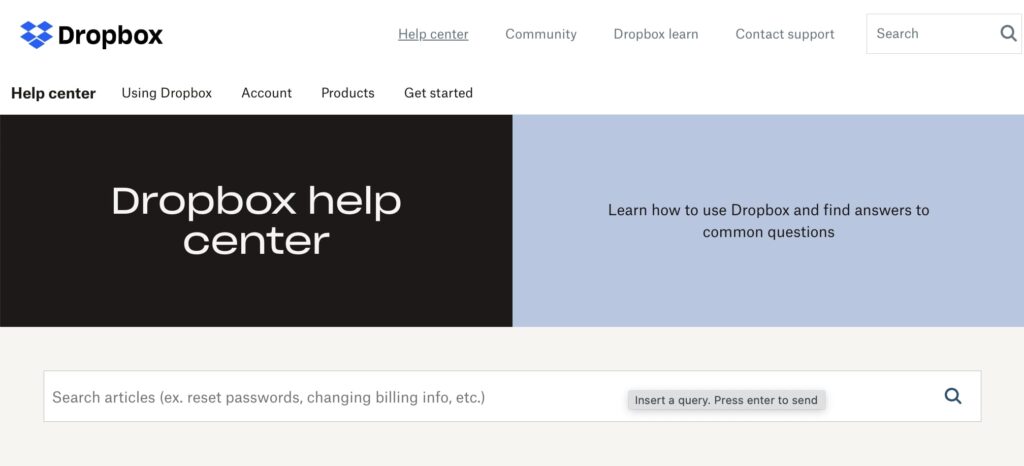
Task: Select Get started in the subnav
Action: click(438, 93)
